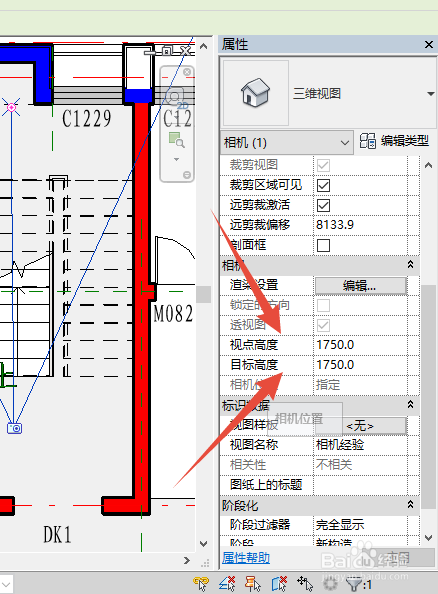Image resolution: width=438 pixels, height=594 pixels.
Task: Open the selection Filter funnel icon
Action: click(x=355, y=584)
